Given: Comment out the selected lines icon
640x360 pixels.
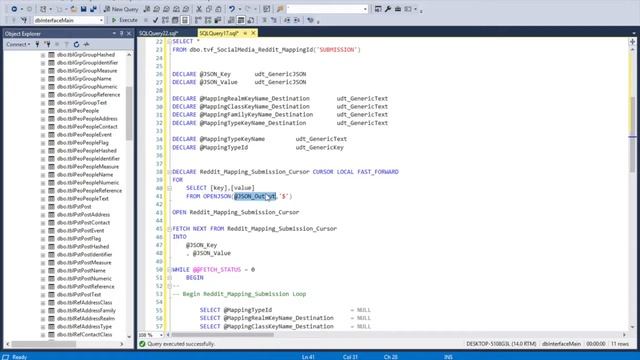Looking at the screenshot, I should [x=264, y=20].
